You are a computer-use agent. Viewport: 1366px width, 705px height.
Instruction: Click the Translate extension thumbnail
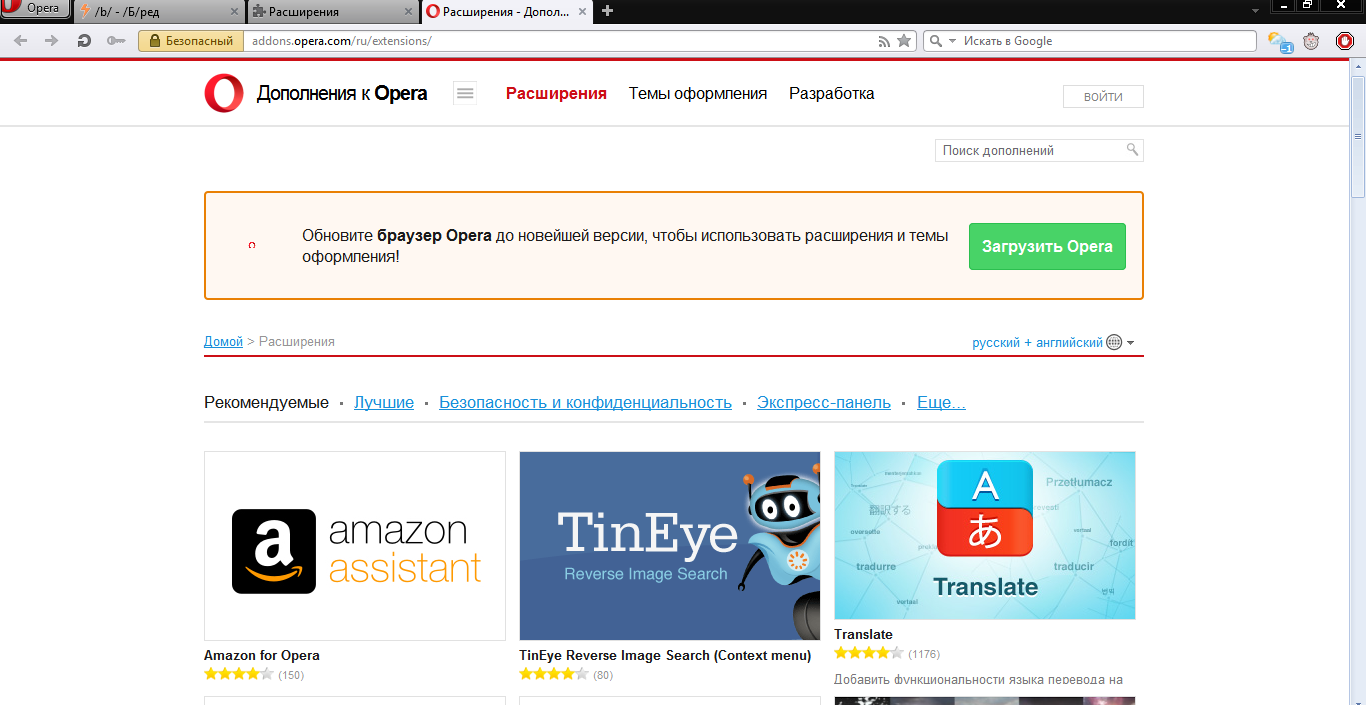tap(985, 535)
